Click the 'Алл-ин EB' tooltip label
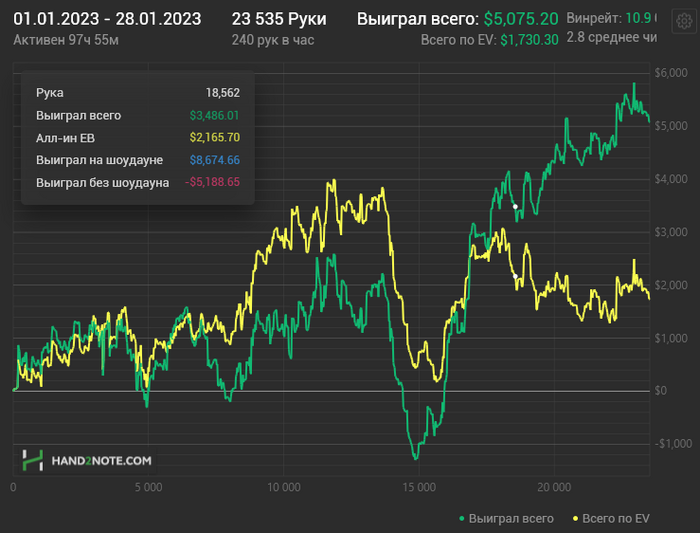Viewport: 700px width, 533px height. click(65, 138)
